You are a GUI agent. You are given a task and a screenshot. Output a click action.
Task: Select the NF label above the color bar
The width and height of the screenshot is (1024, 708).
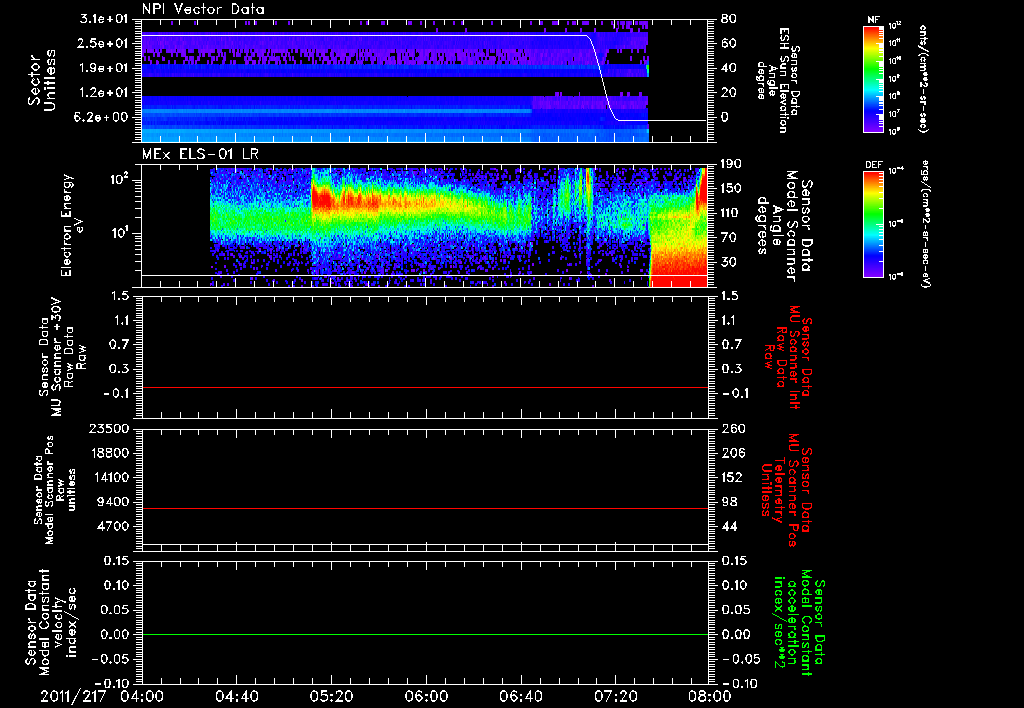pyautogui.click(x=873, y=20)
